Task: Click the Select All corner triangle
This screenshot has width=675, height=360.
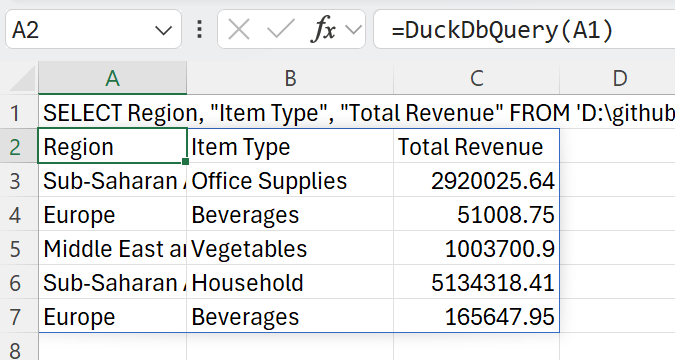Action: [22, 78]
